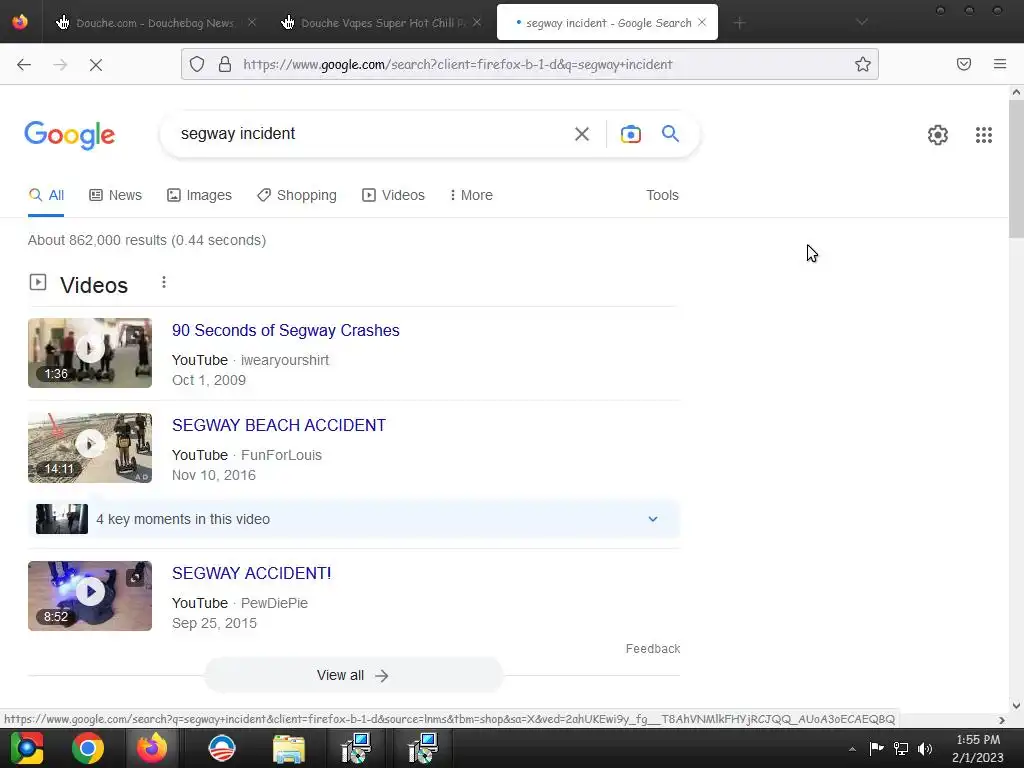Select the All results tab
The width and height of the screenshot is (1024, 768).
(x=46, y=195)
